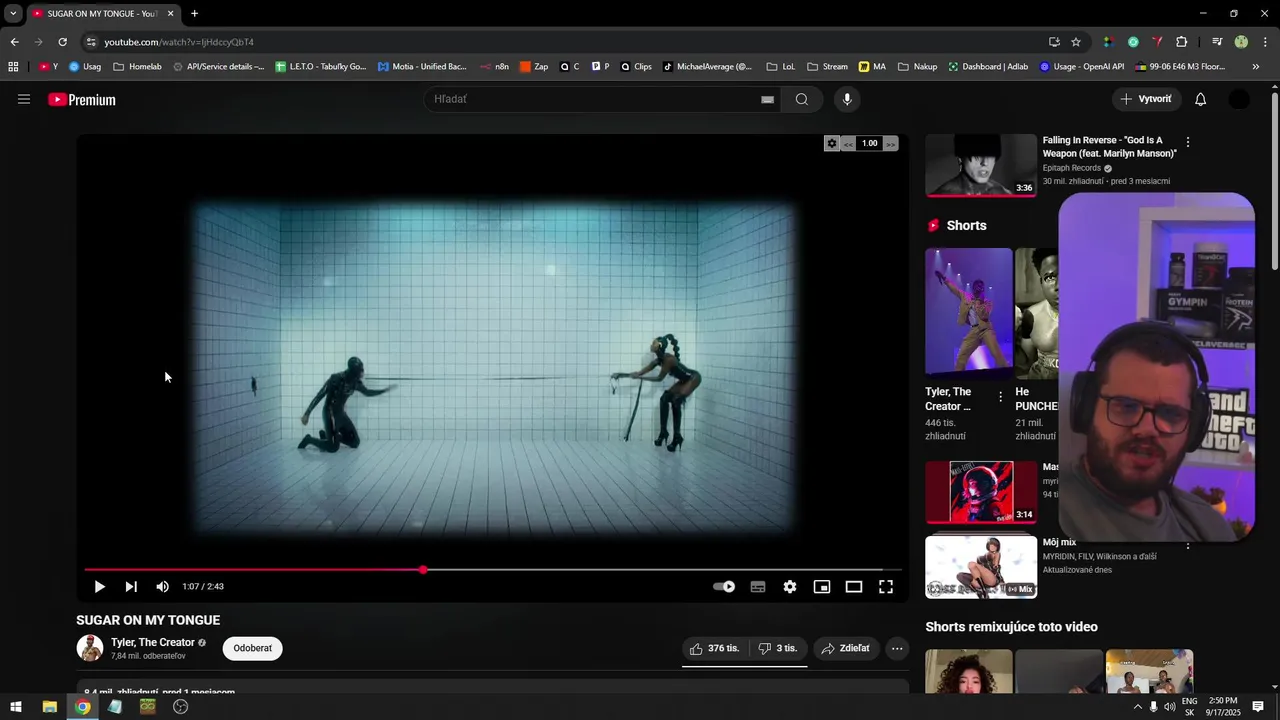Decrease playback speed with << button
Image resolution: width=1280 pixels, height=720 pixels.
(848, 144)
